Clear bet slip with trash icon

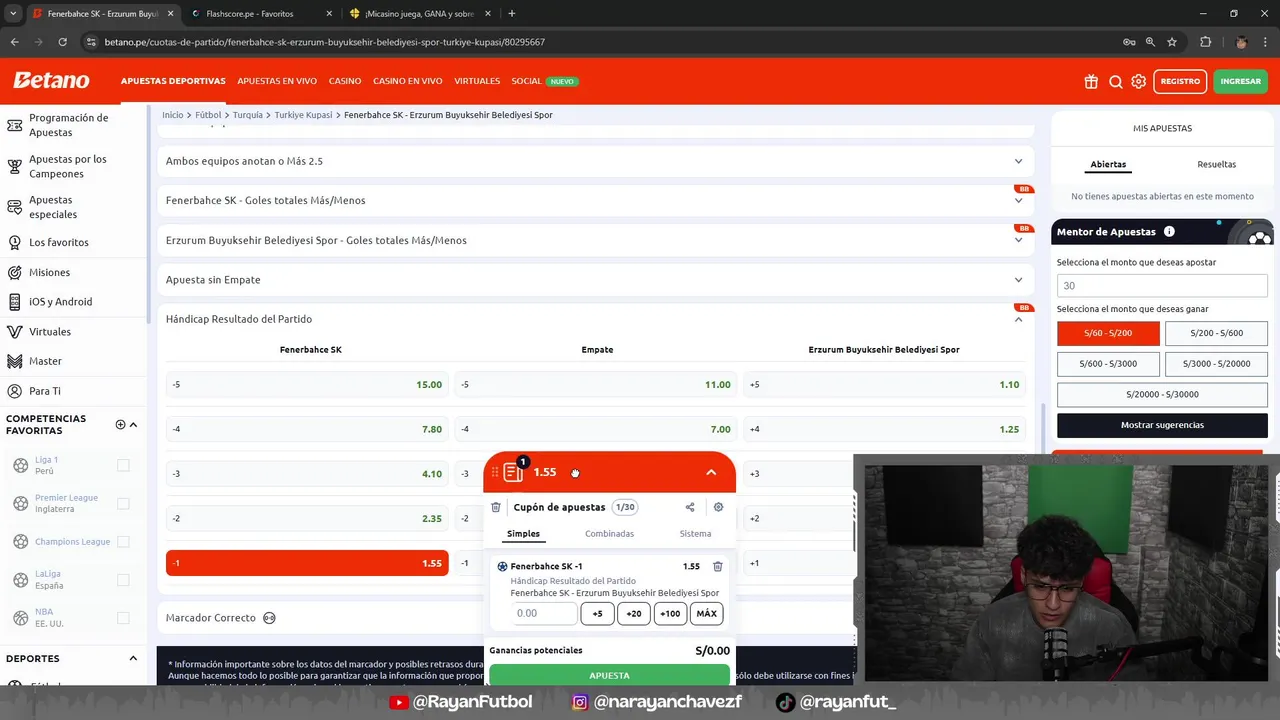pos(496,507)
